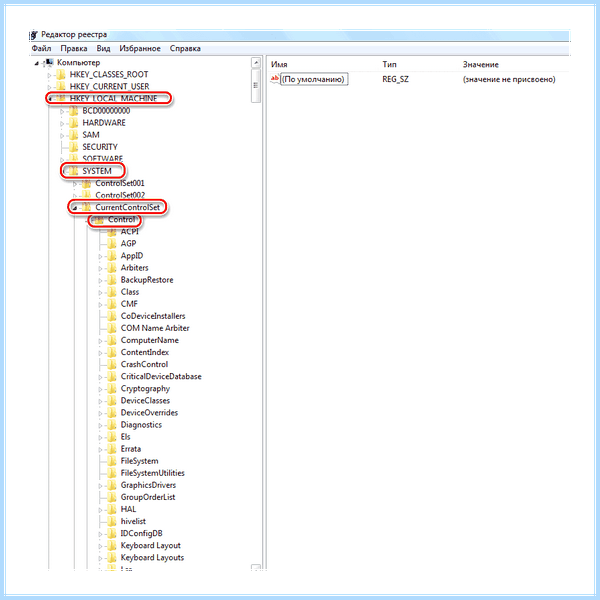This screenshot has width=600, height=600.
Task: Select the FileSystem folder icon
Action: click(x=112, y=461)
